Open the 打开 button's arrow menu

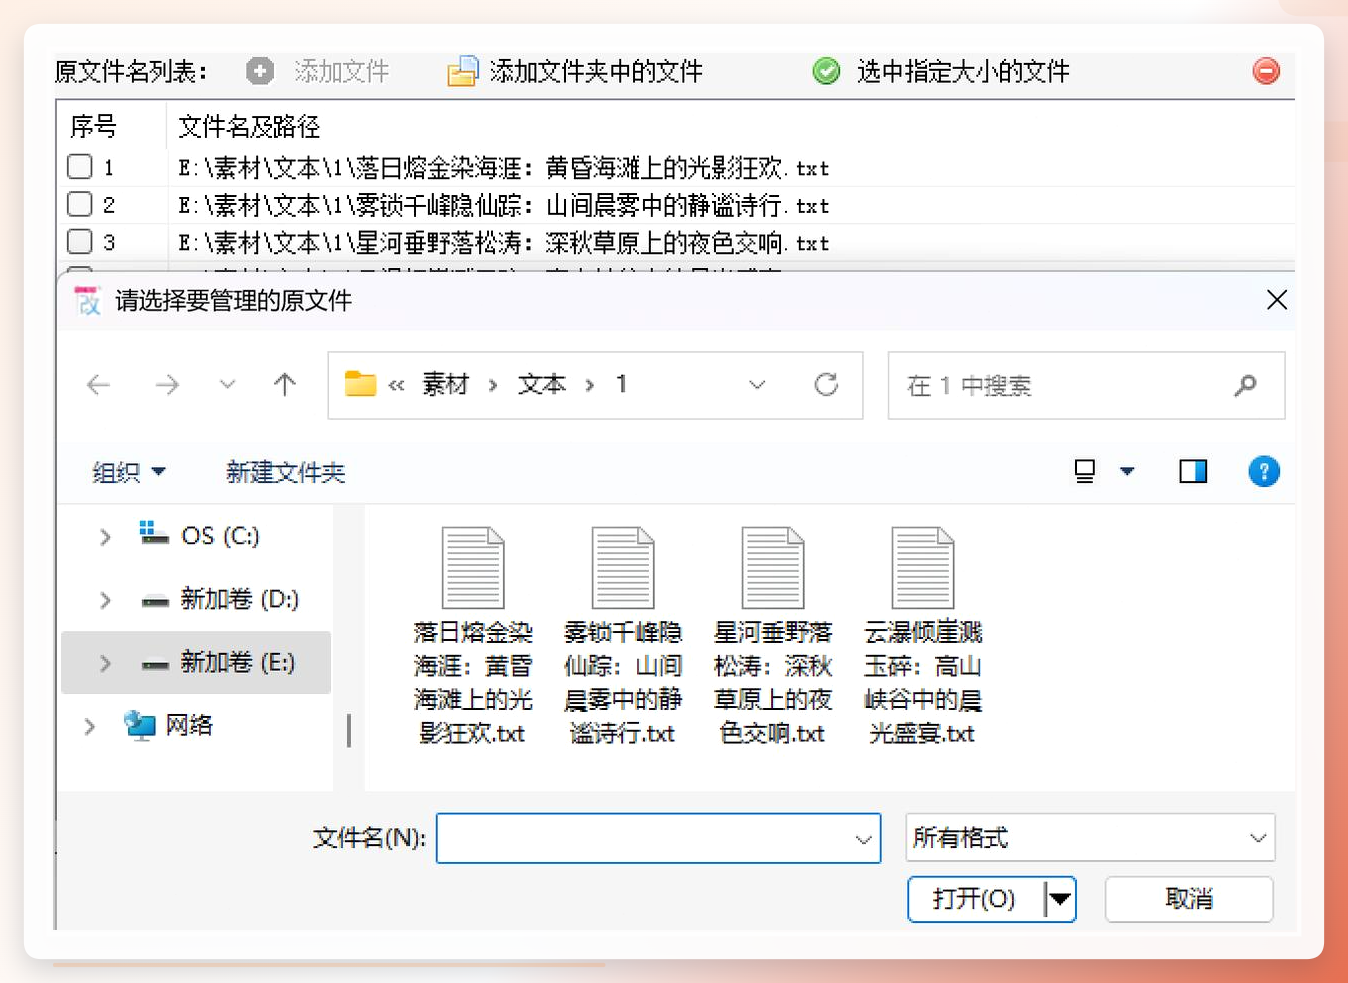tap(1060, 899)
